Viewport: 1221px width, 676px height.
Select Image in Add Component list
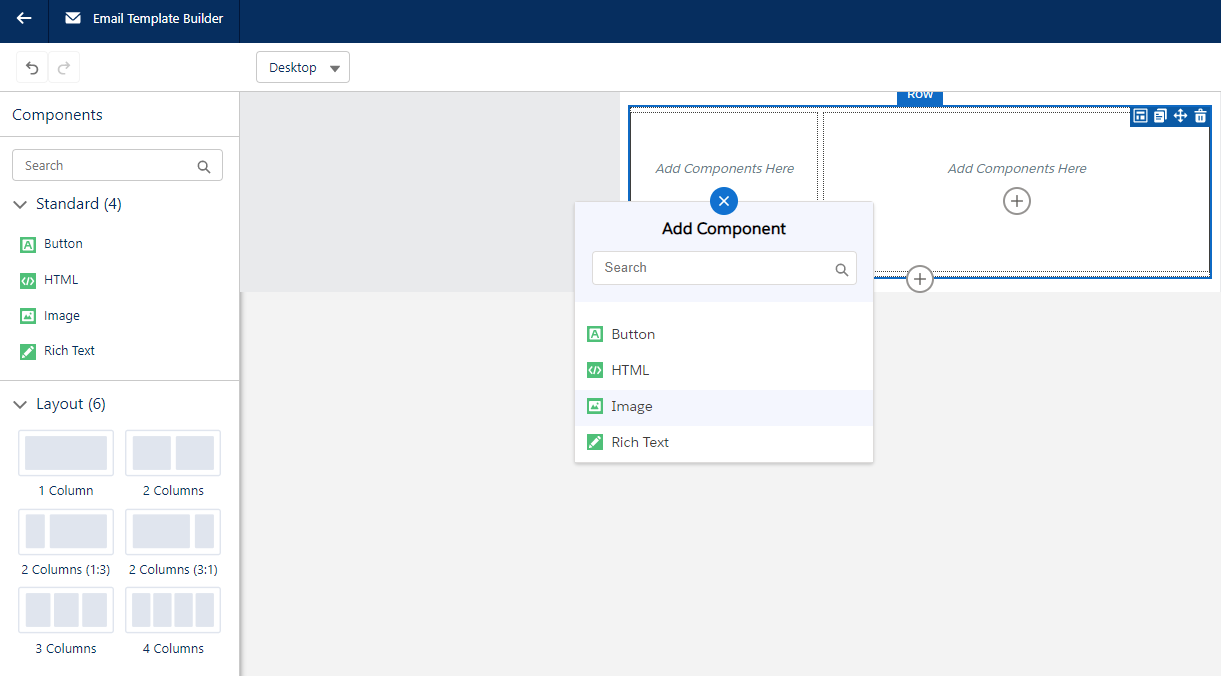coord(631,407)
